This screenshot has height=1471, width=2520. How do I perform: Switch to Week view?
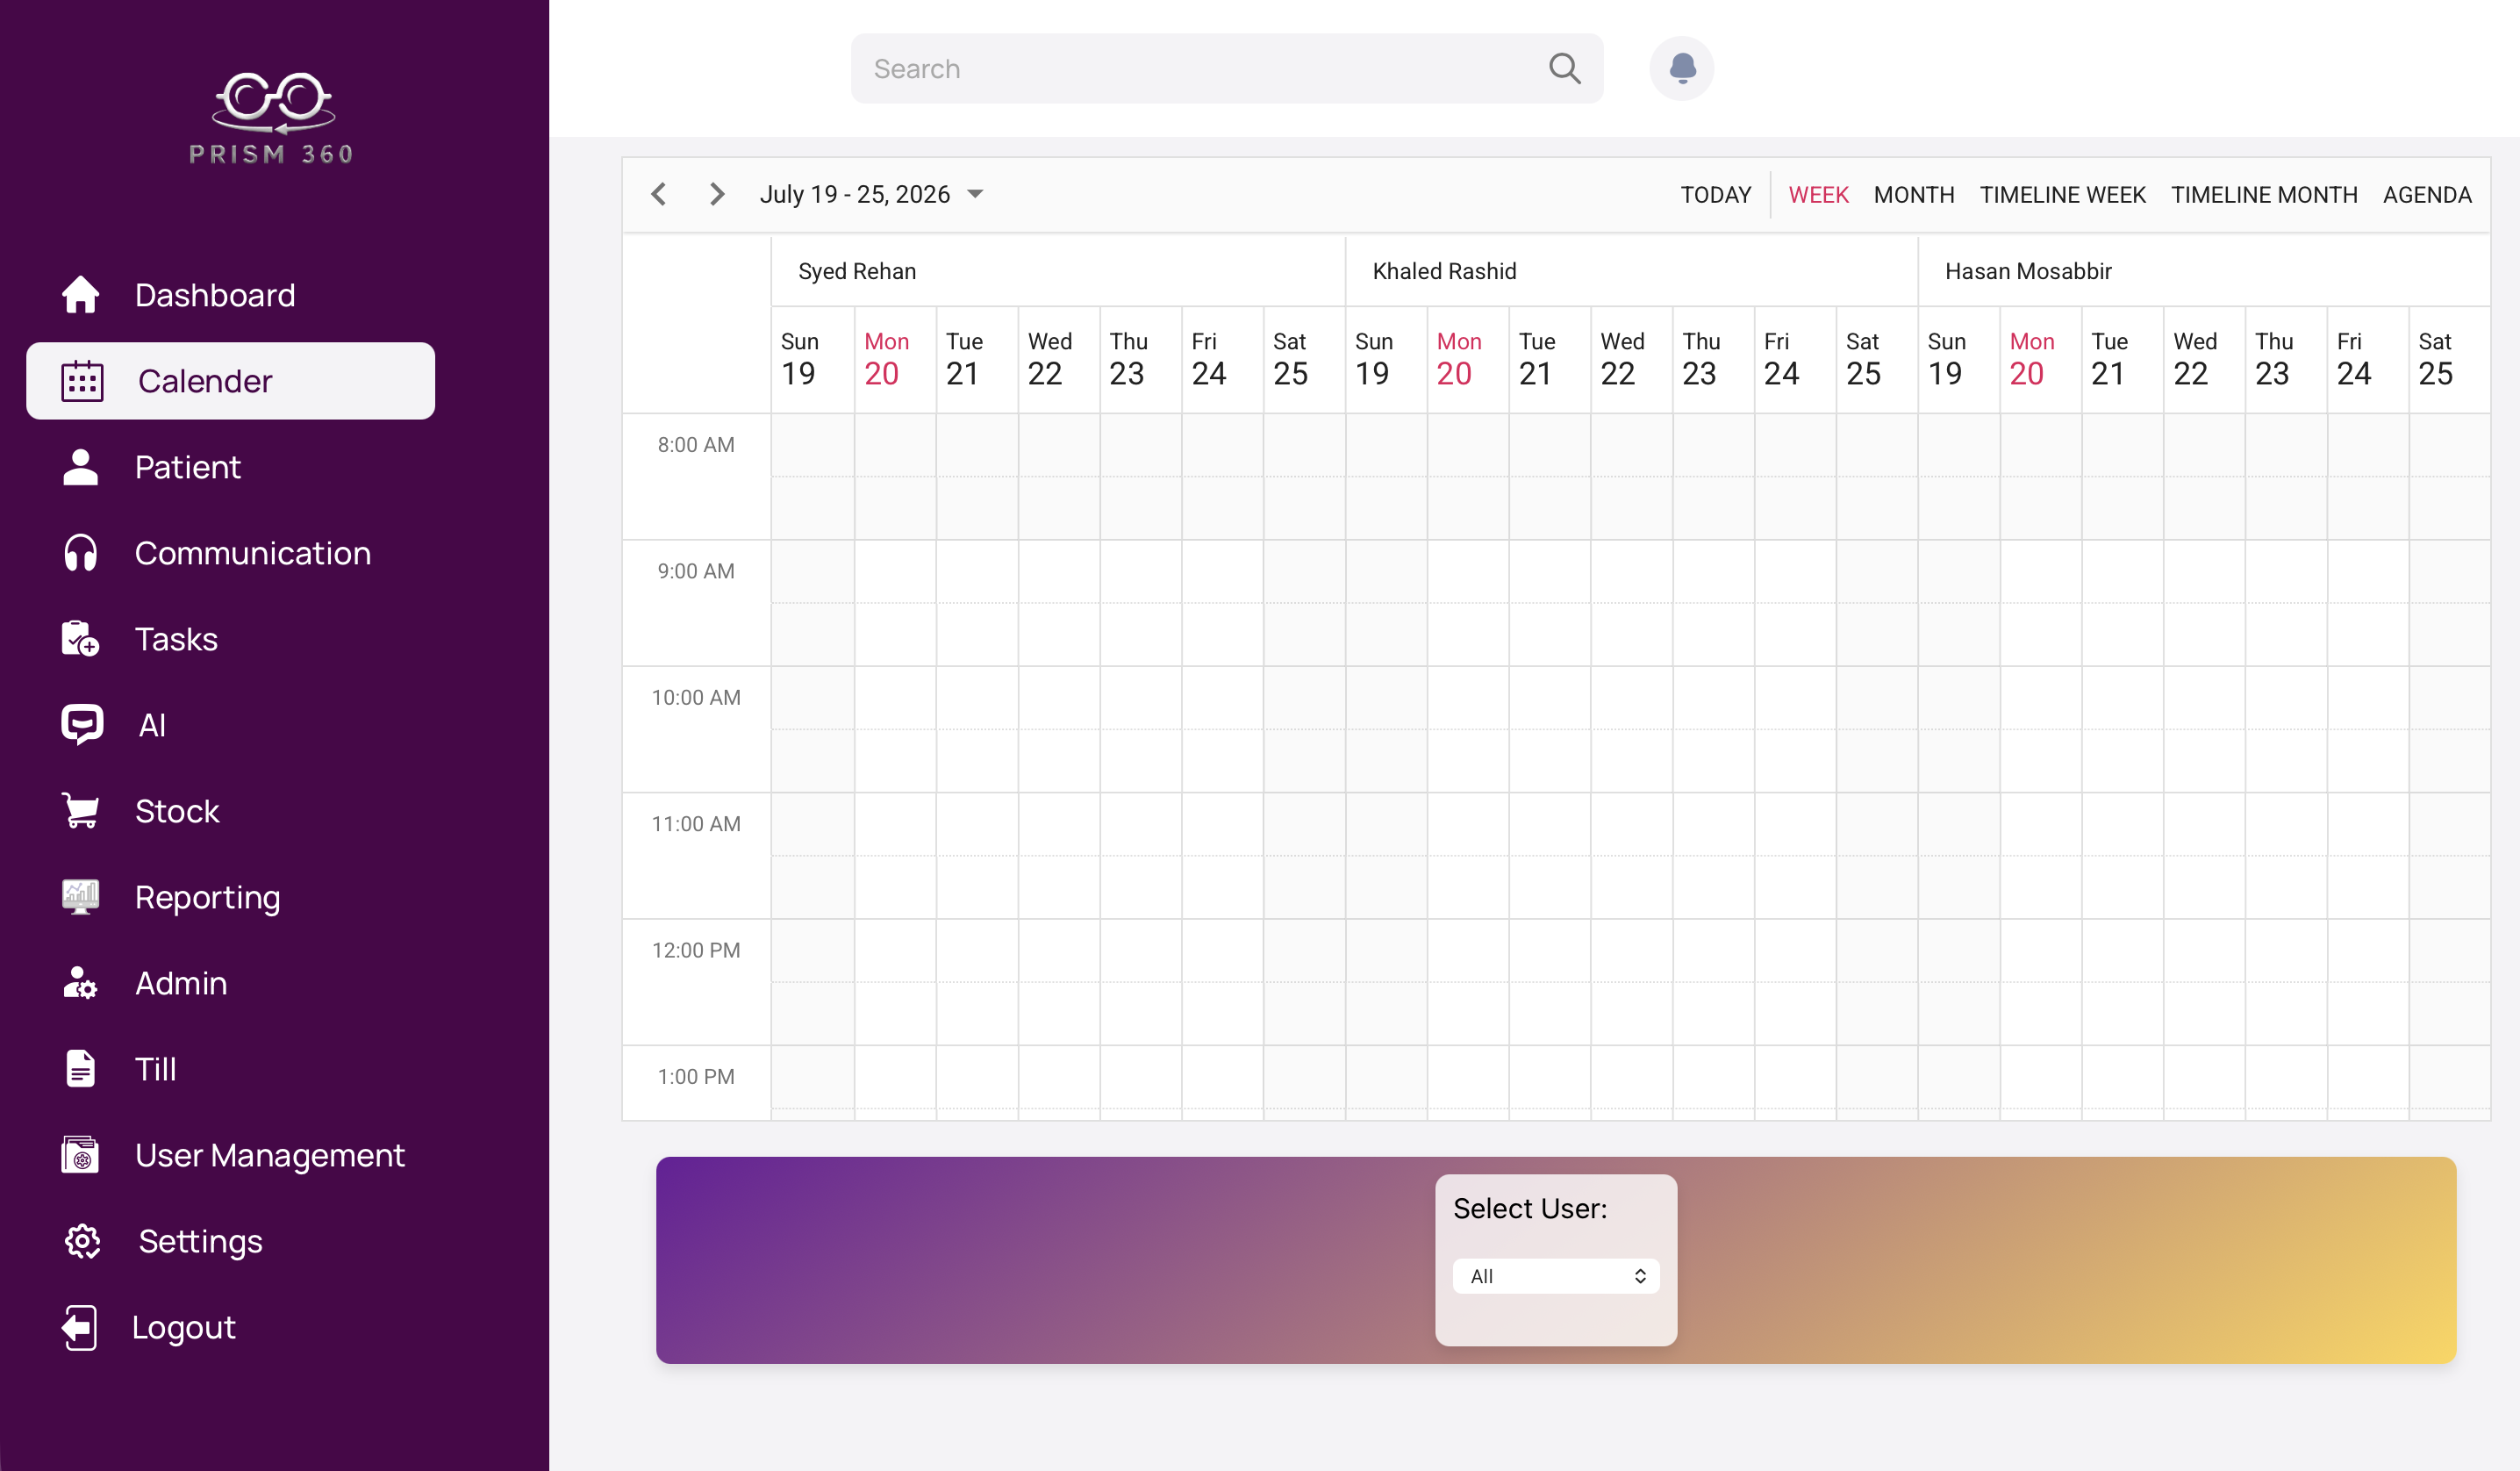(1818, 195)
